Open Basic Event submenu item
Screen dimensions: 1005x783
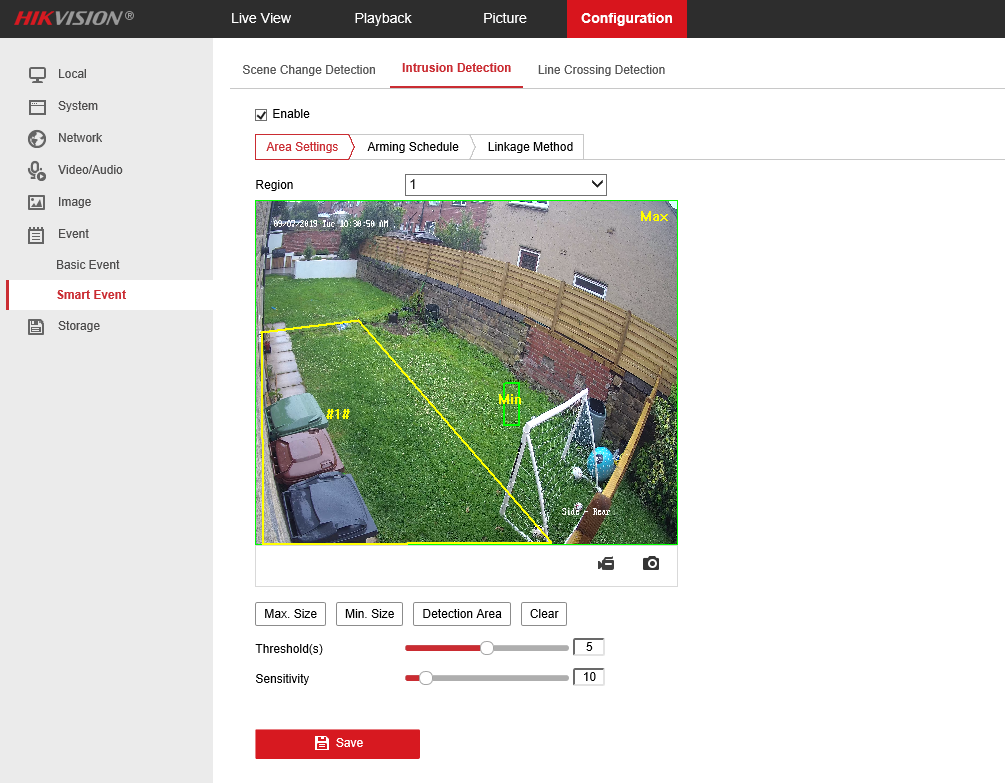coord(88,265)
